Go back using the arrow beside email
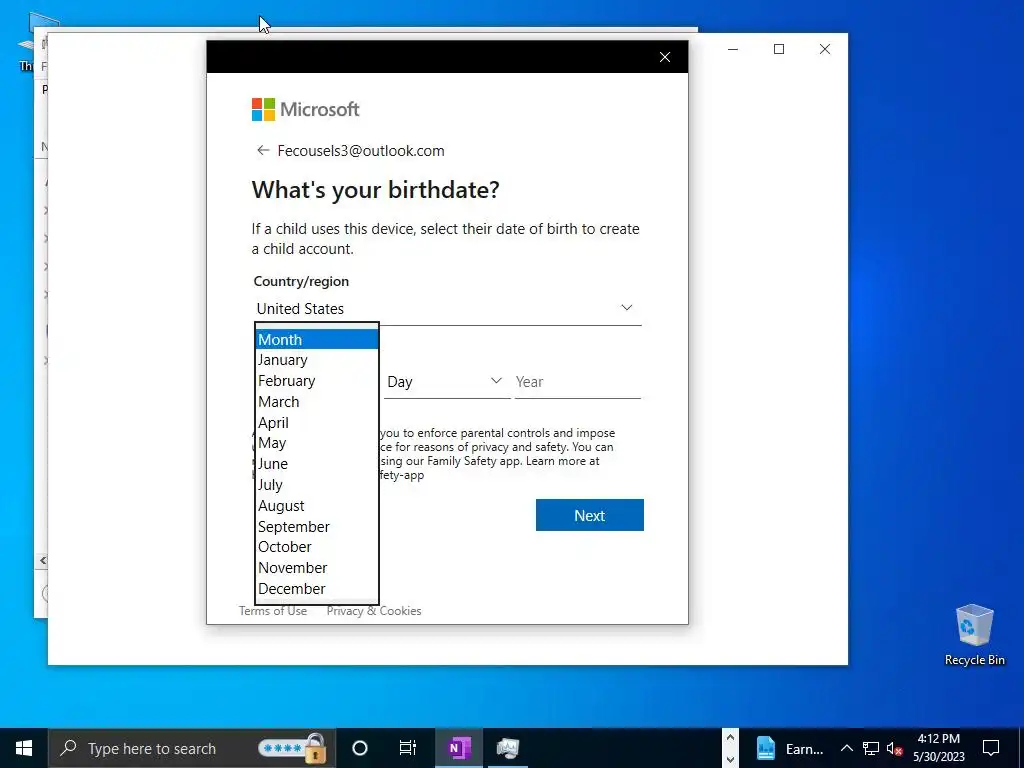Screen dimensions: 1024x768 [263, 150]
